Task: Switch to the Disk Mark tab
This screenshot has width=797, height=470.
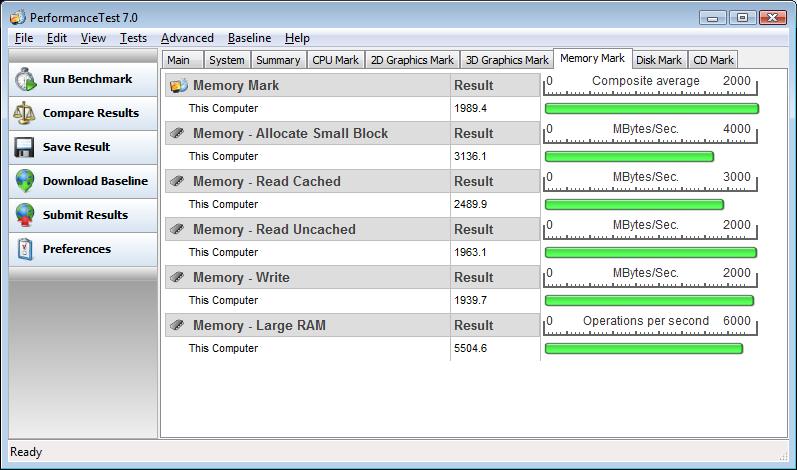Action: [659, 60]
